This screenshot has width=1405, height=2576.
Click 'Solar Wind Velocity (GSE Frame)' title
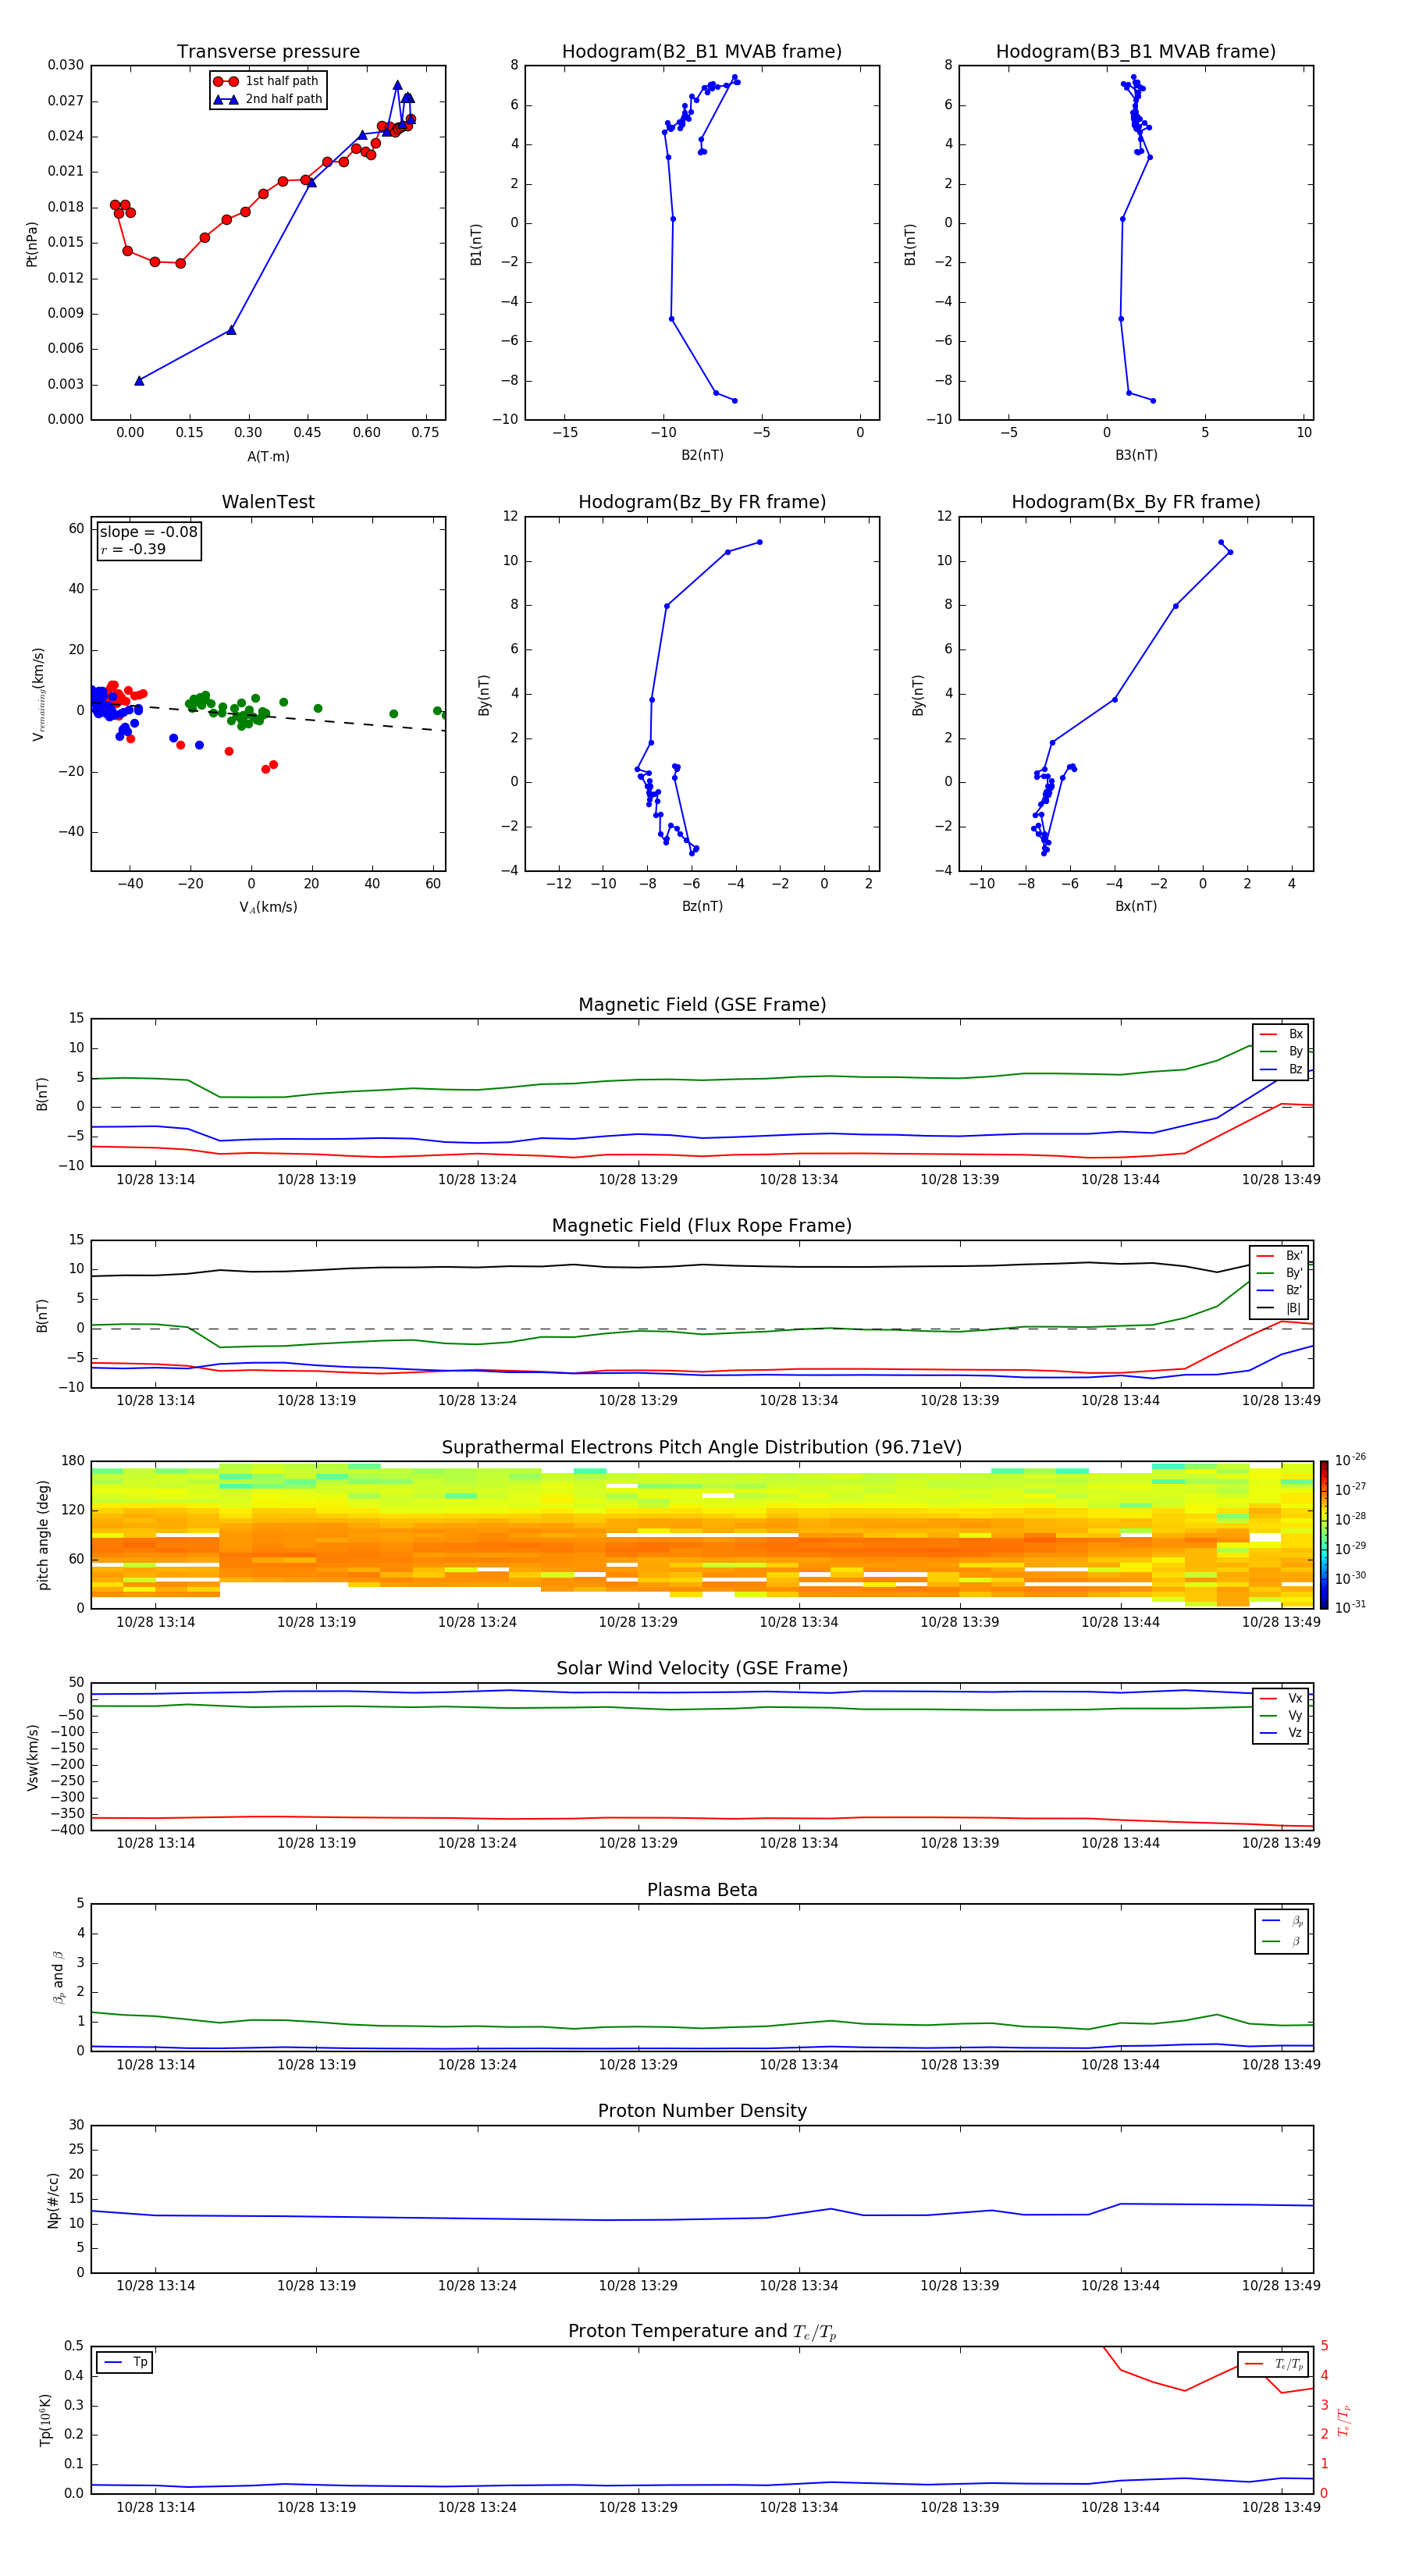pos(702,1669)
